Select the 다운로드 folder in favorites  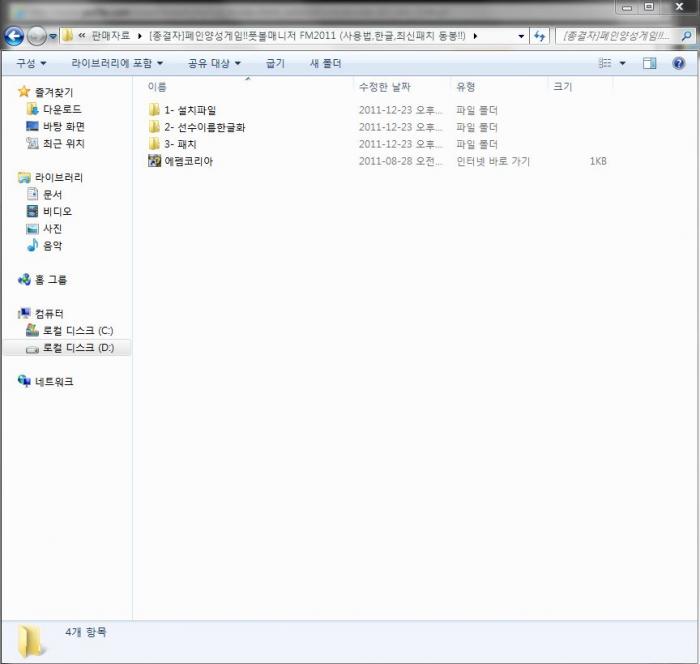(x=62, y=109)
